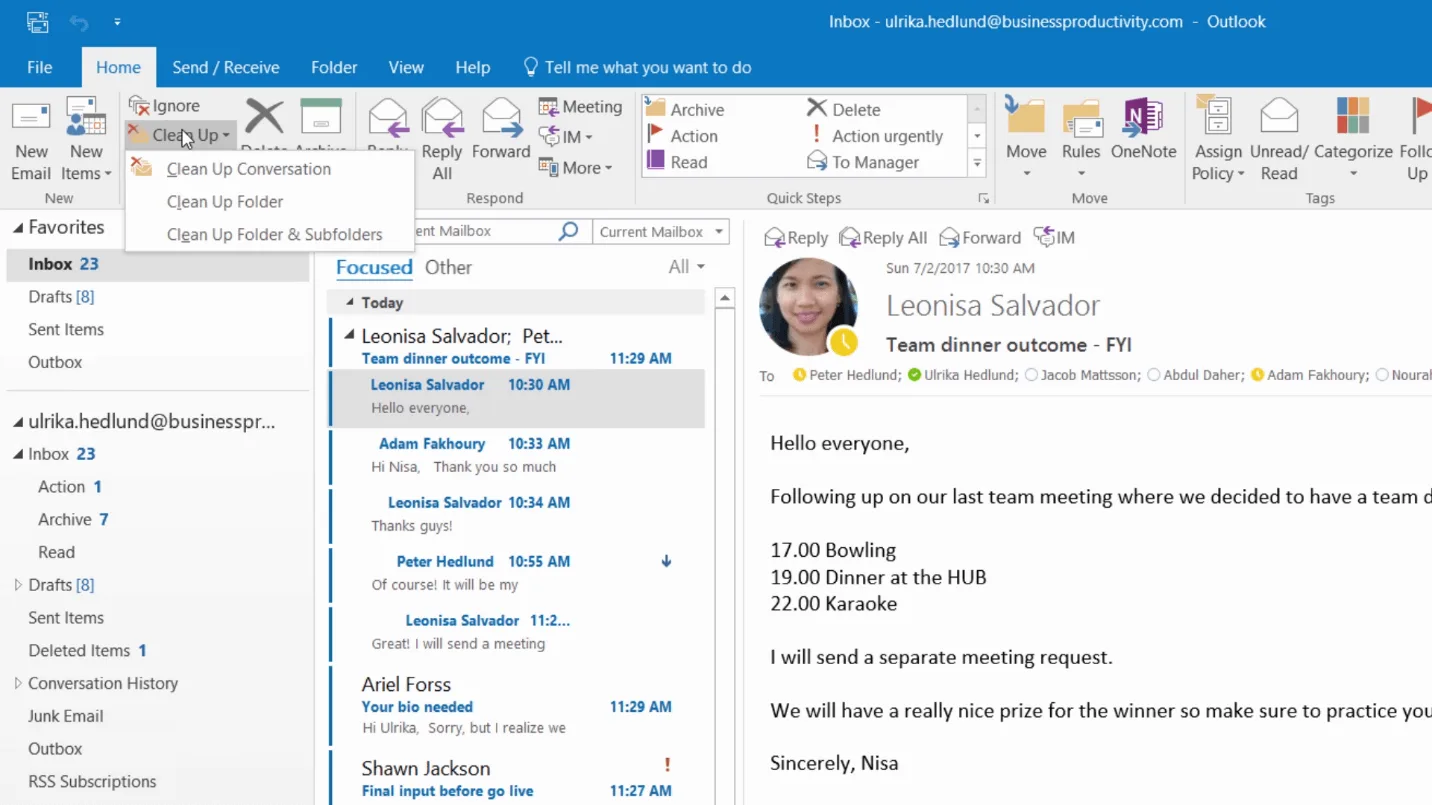Switch to the Focused inbox tab
This screenshot has width=1432, height=805.
(x=374, y=267)
